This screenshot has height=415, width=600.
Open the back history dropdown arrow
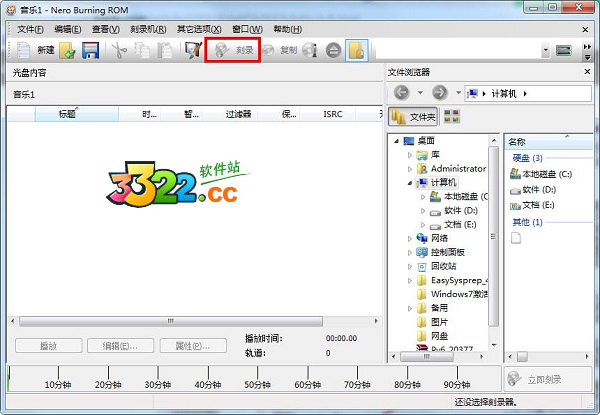[420, 93]
